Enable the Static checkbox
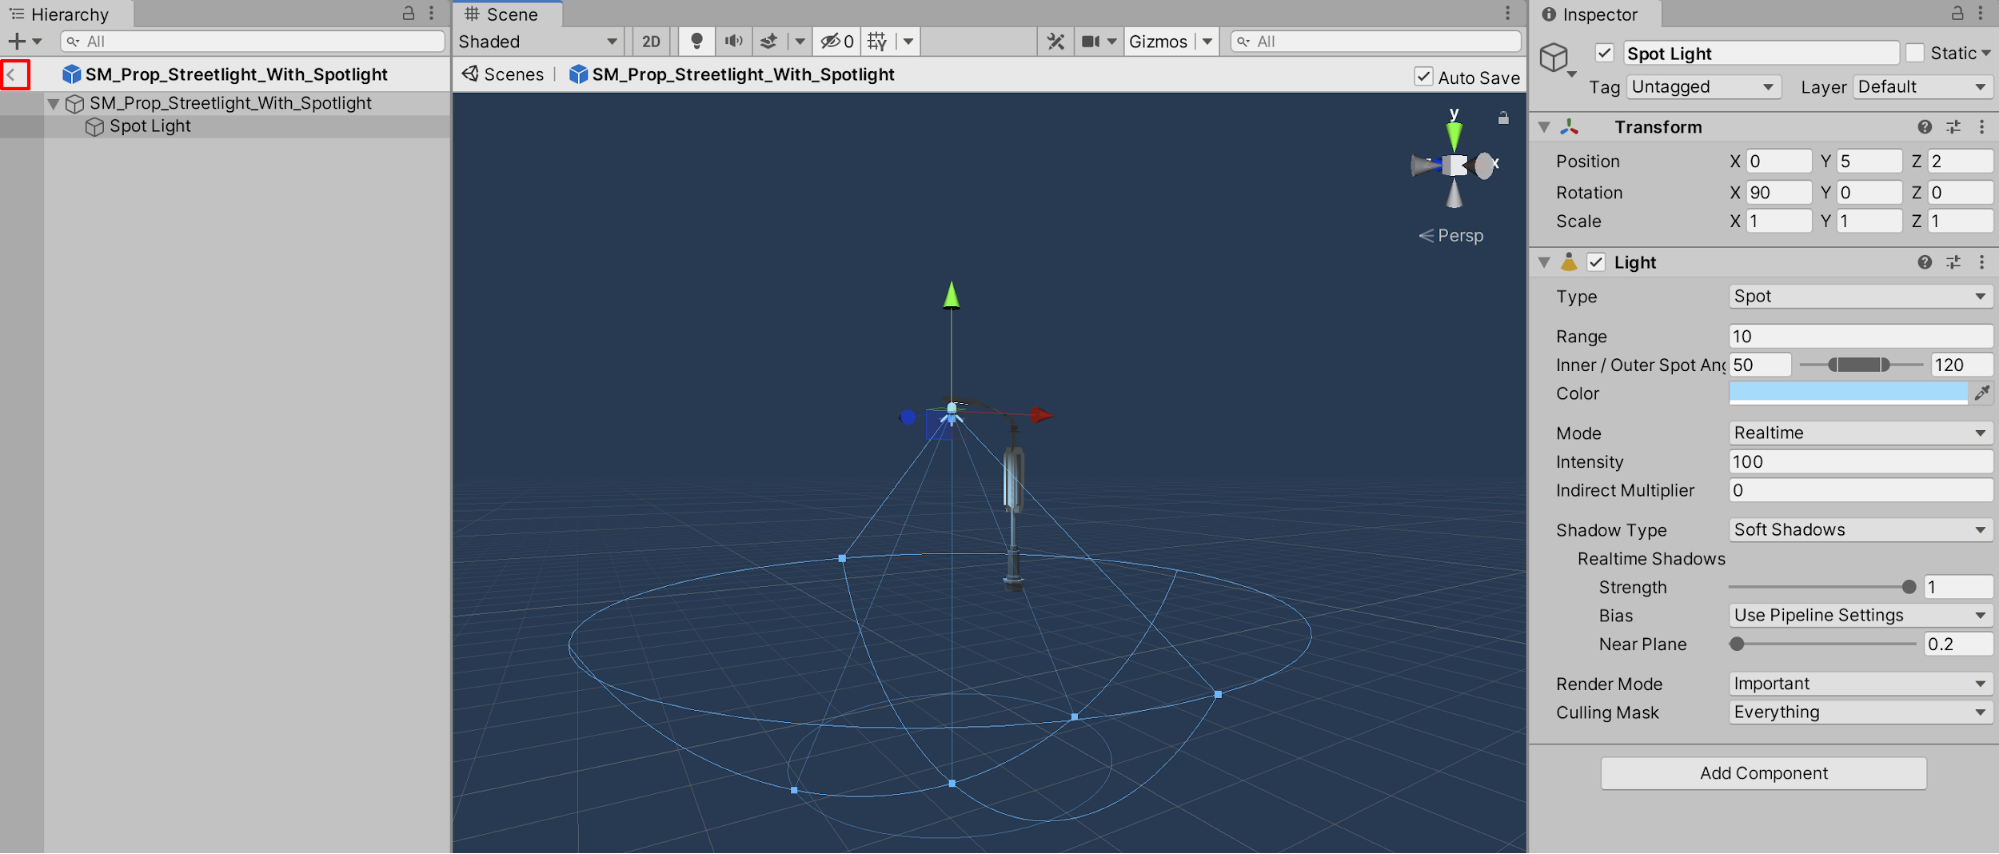 click(x=1914, y=53)
